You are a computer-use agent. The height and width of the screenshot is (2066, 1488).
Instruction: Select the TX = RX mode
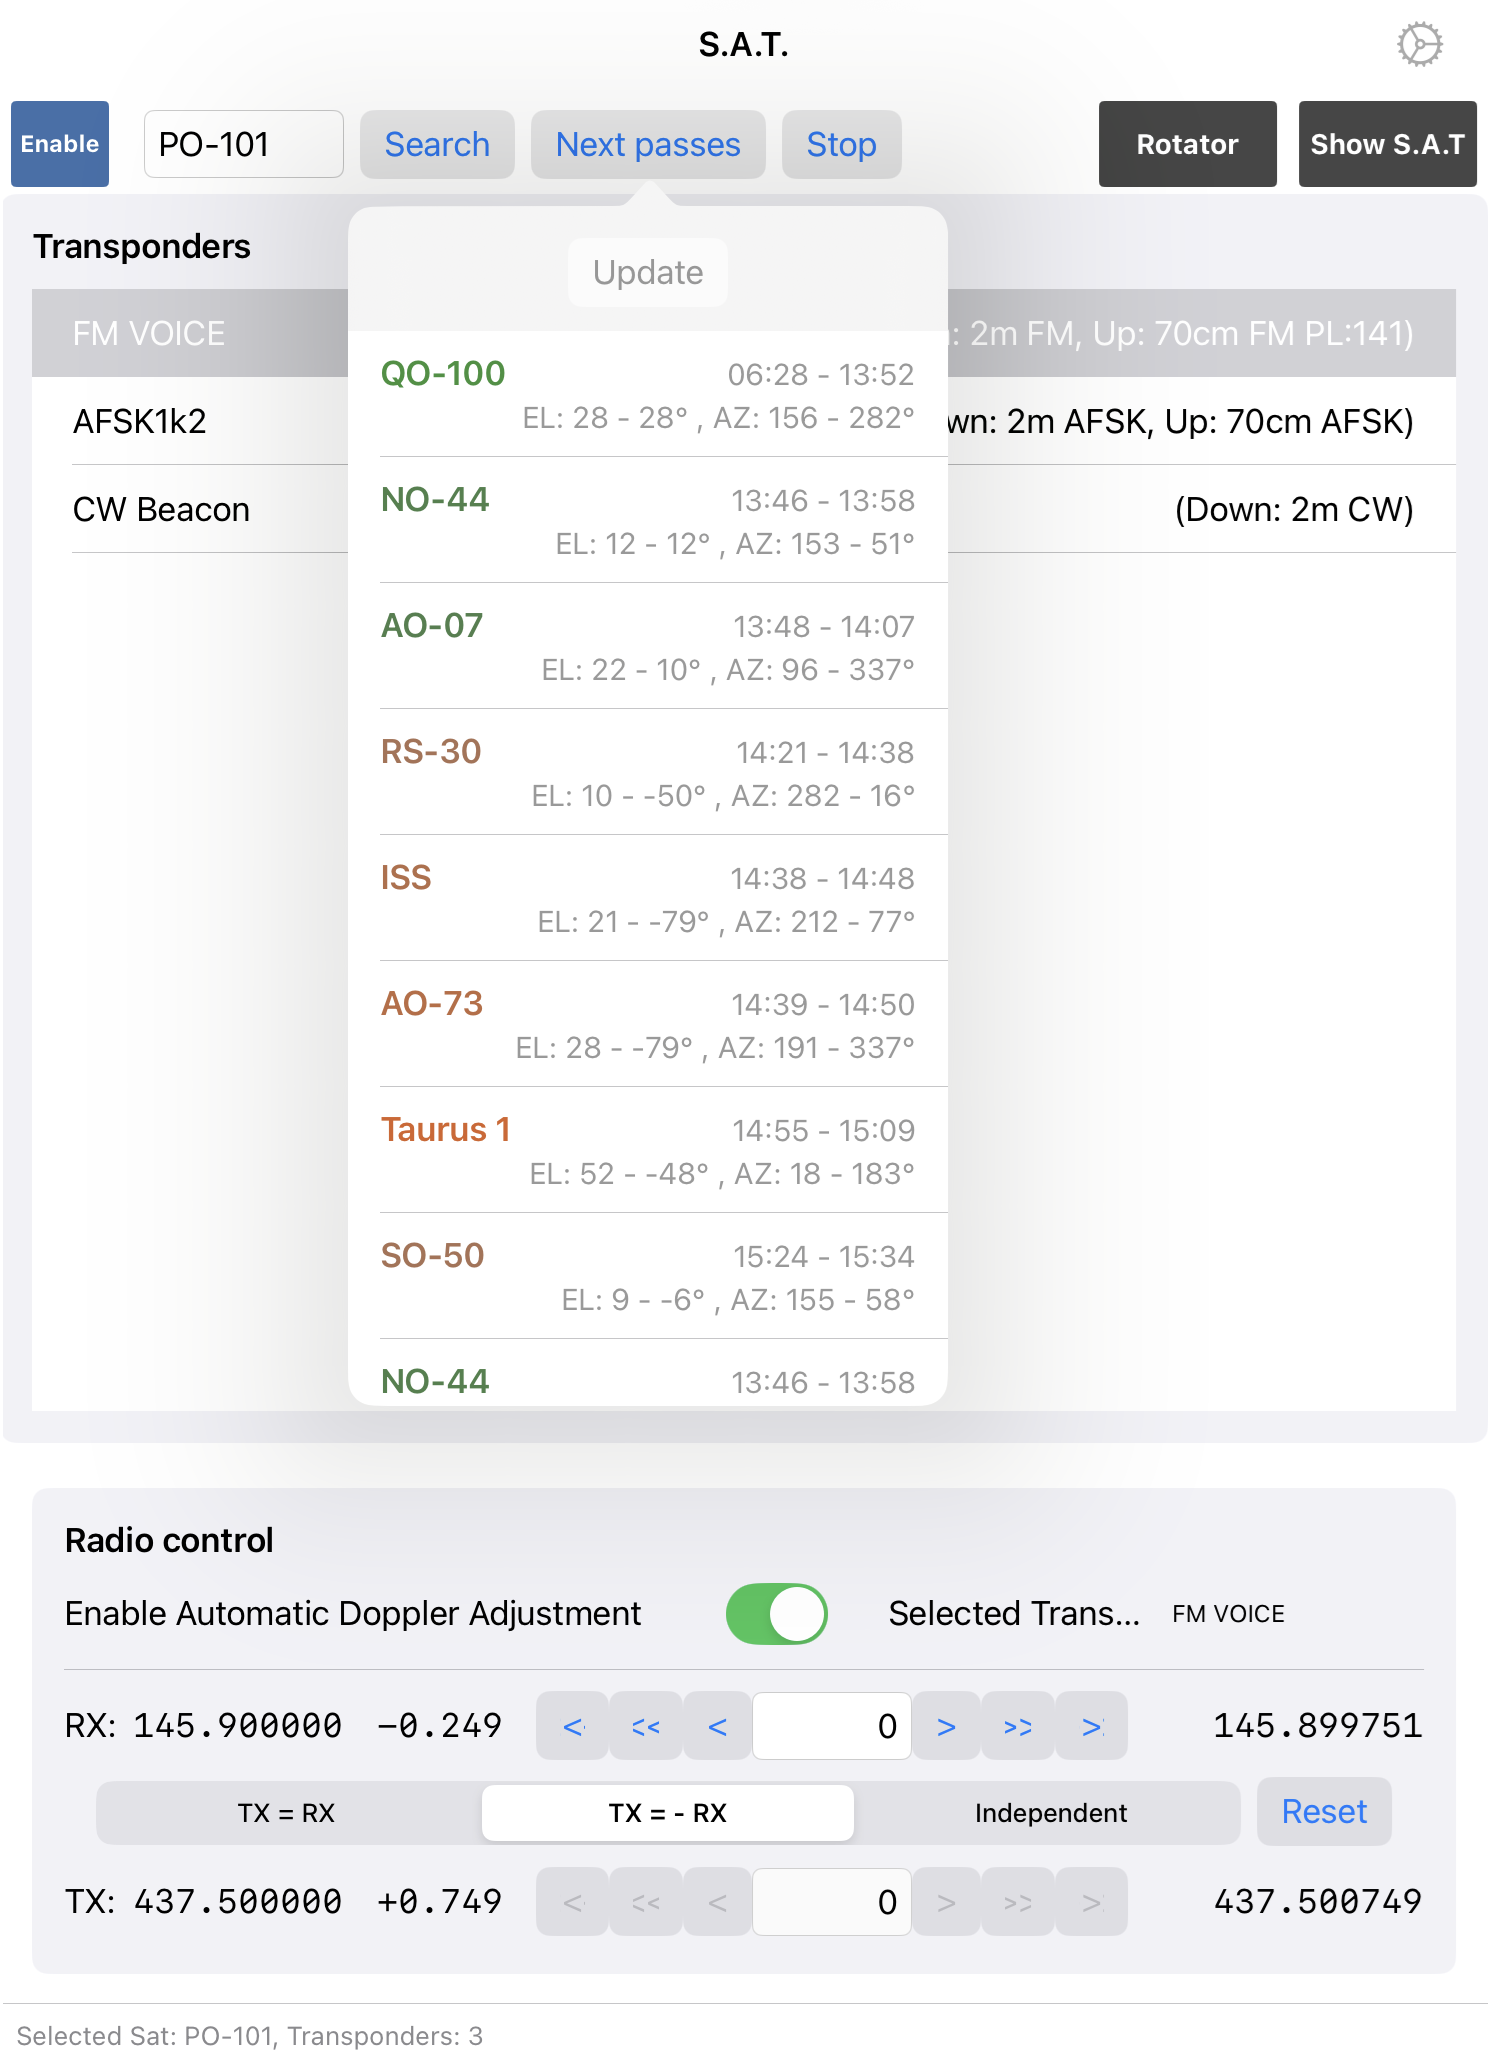point(287,1813)
